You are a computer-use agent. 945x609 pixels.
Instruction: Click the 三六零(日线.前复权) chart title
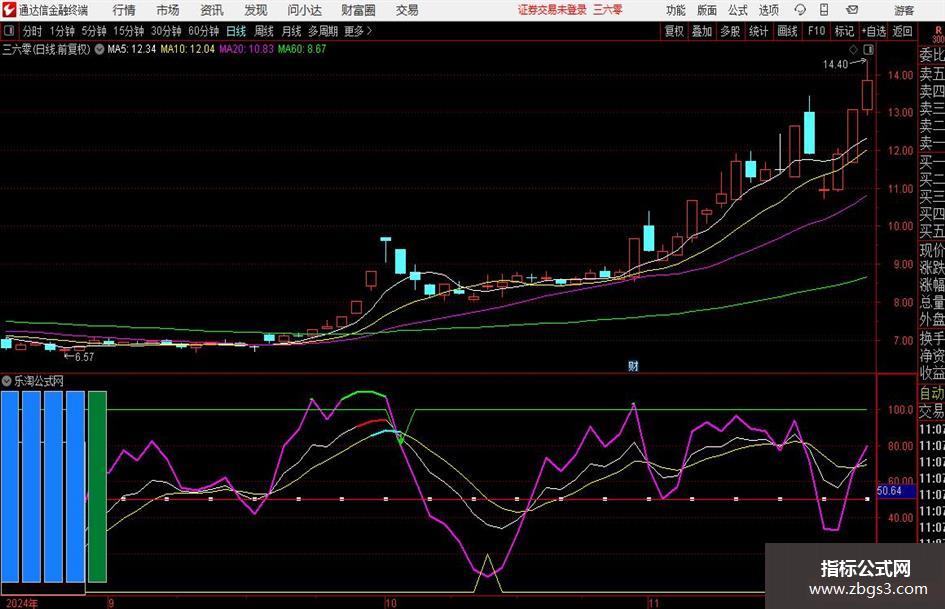46,49
